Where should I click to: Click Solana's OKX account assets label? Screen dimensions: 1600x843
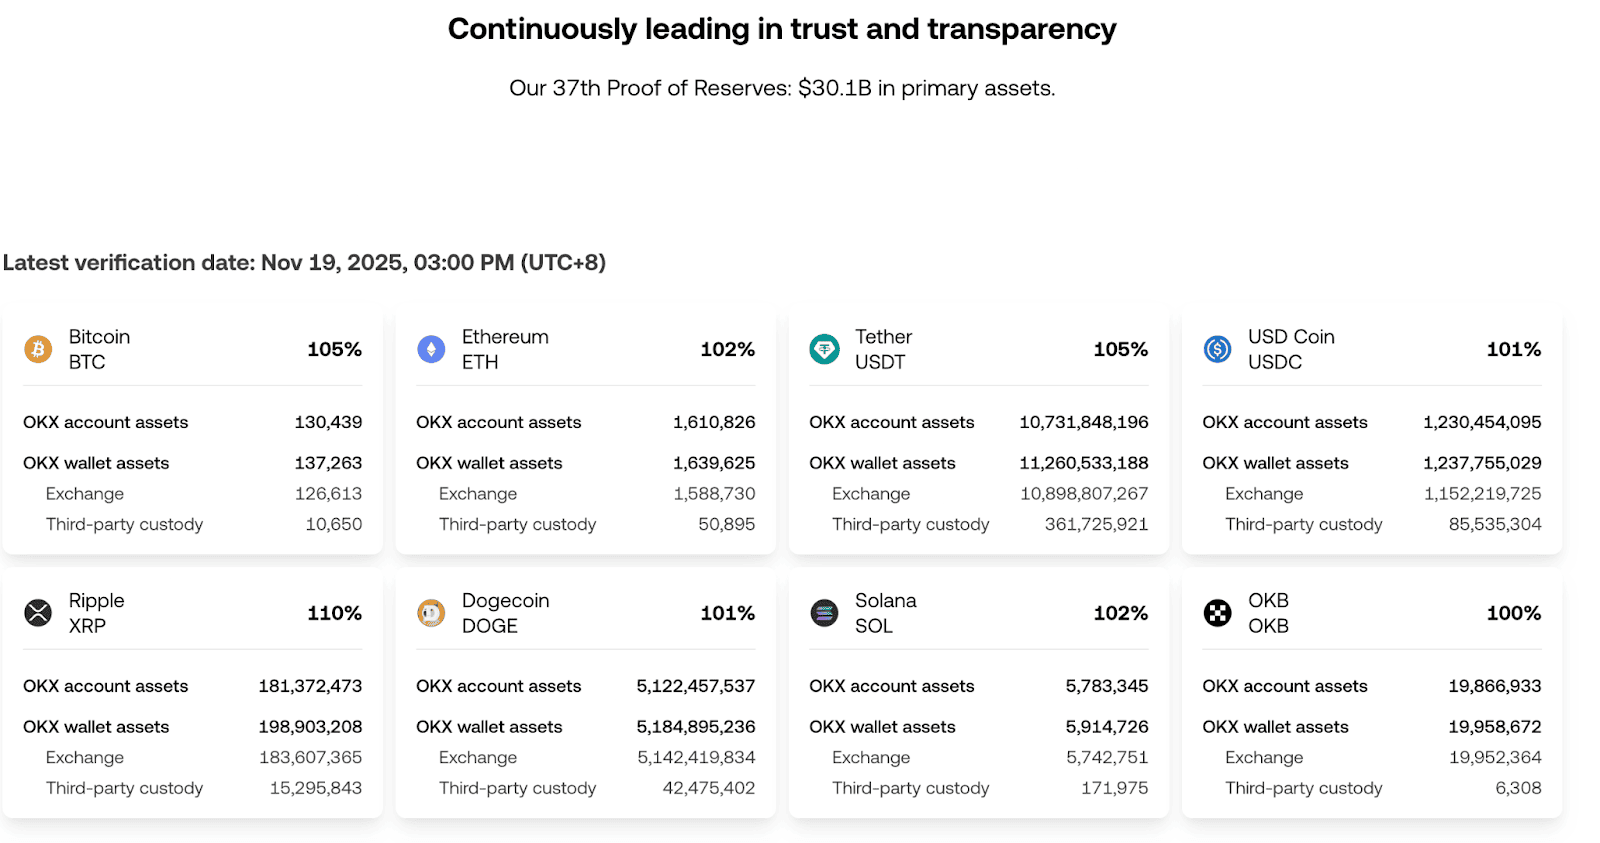coord(891,686)
